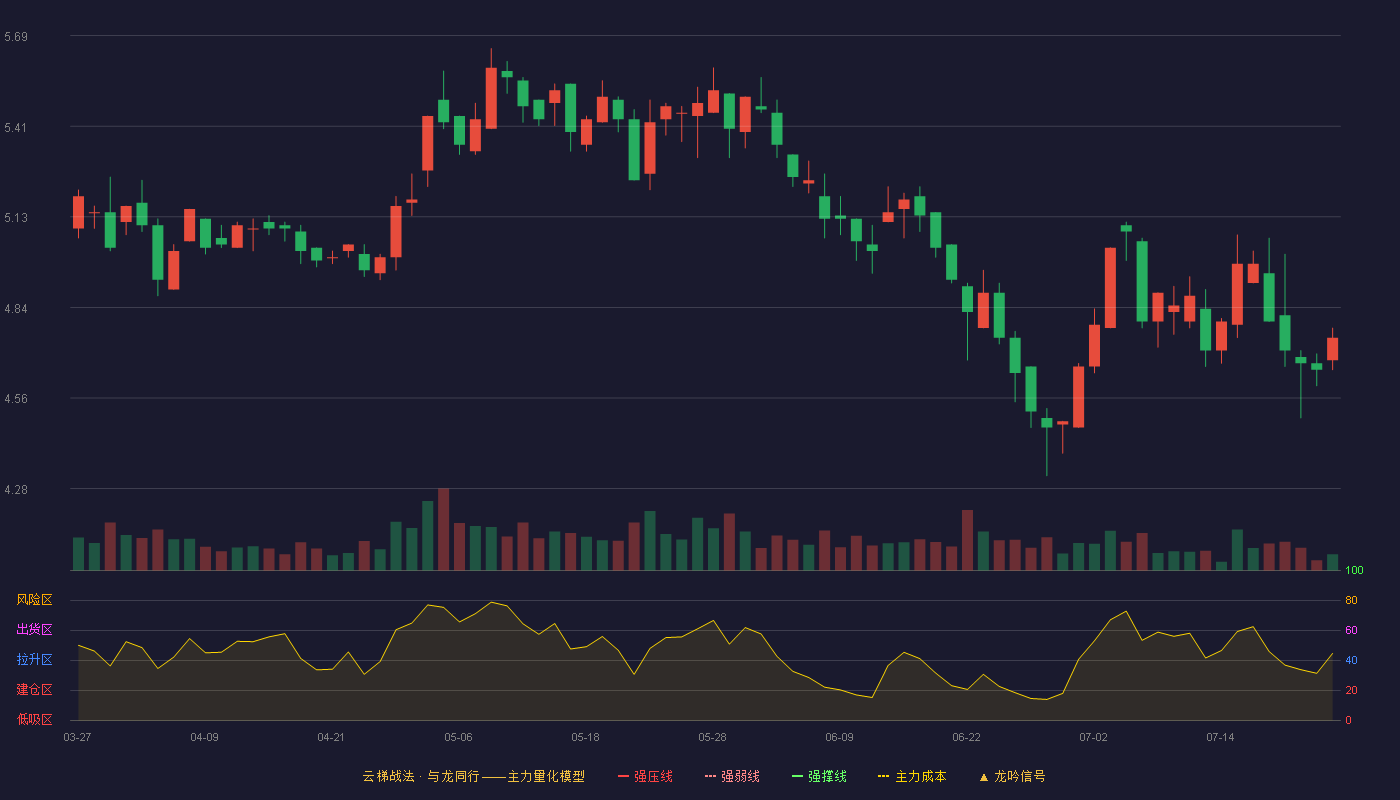Click the 03-27 date label
Screen dimensions: 1400x800
[x=77, y=737]
